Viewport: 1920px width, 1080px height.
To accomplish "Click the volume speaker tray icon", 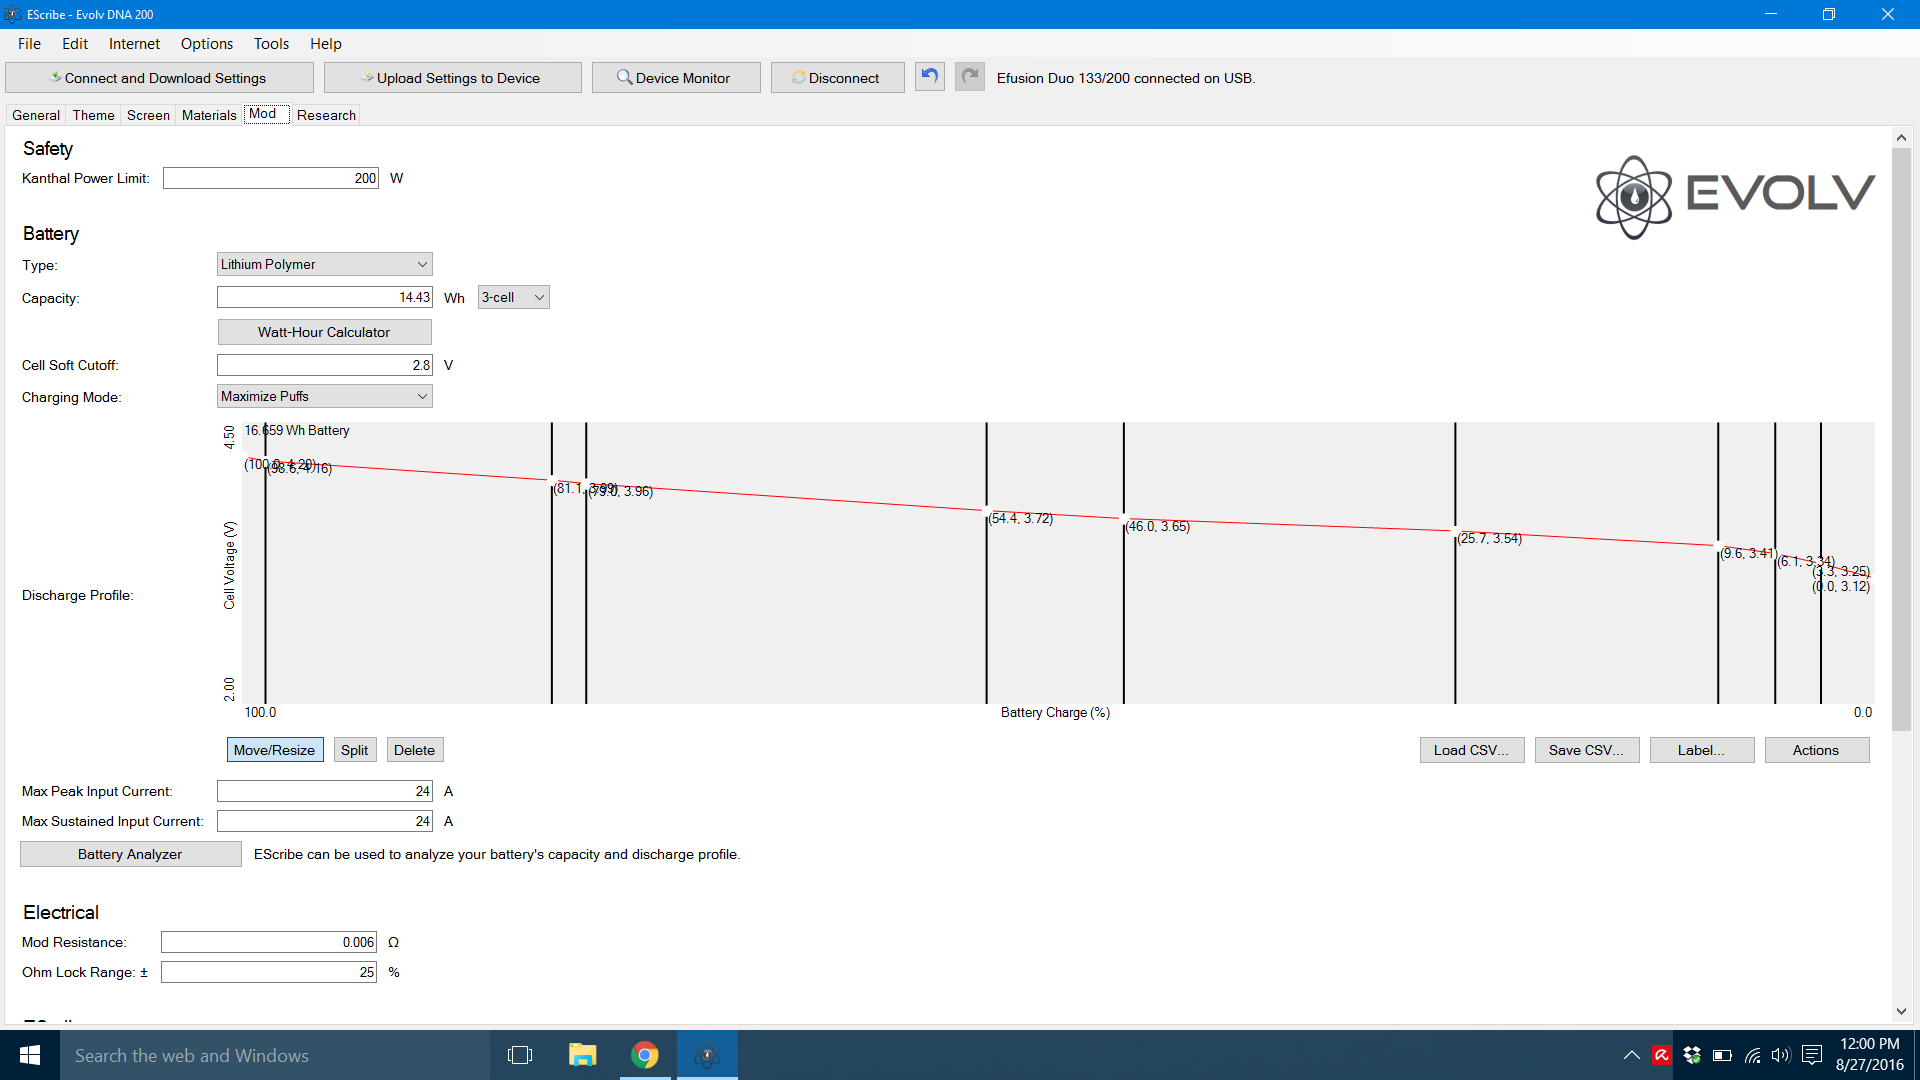I will [1780, 1055].
